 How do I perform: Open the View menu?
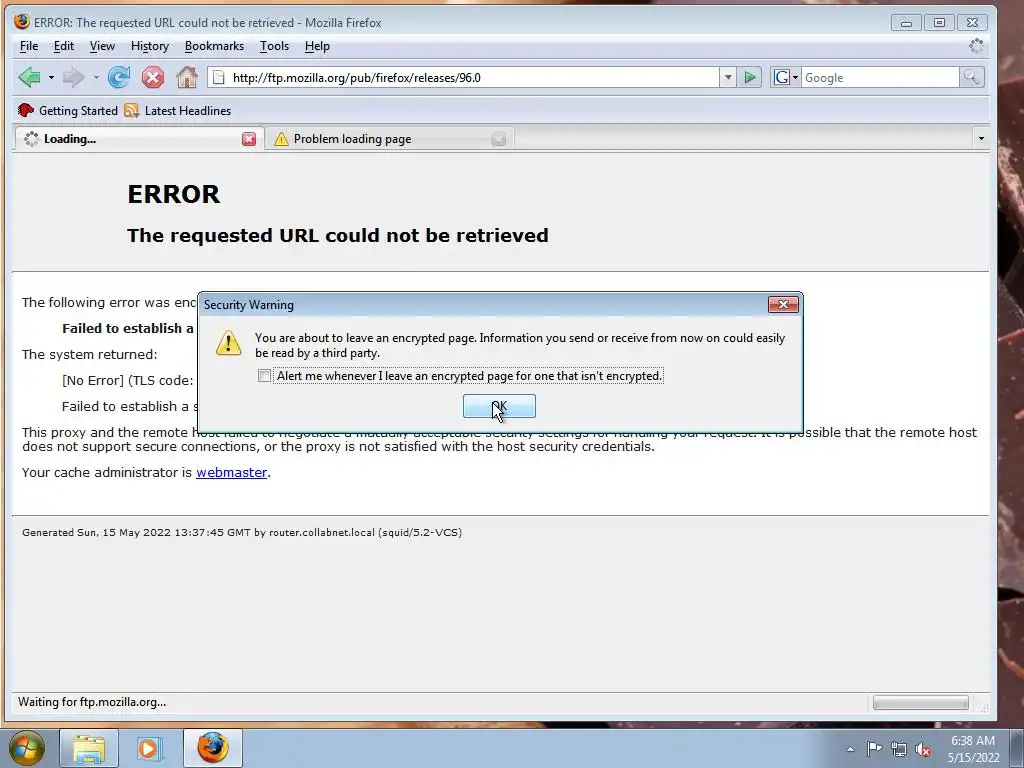tap(102, 46)
